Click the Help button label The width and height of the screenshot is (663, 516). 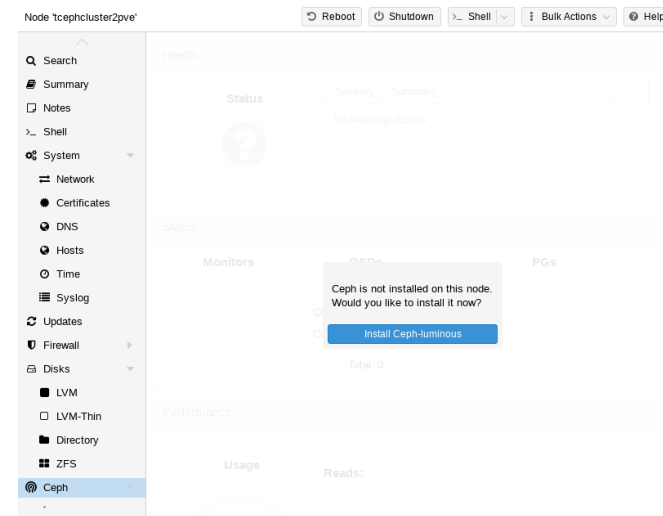[x=653, y=16]
